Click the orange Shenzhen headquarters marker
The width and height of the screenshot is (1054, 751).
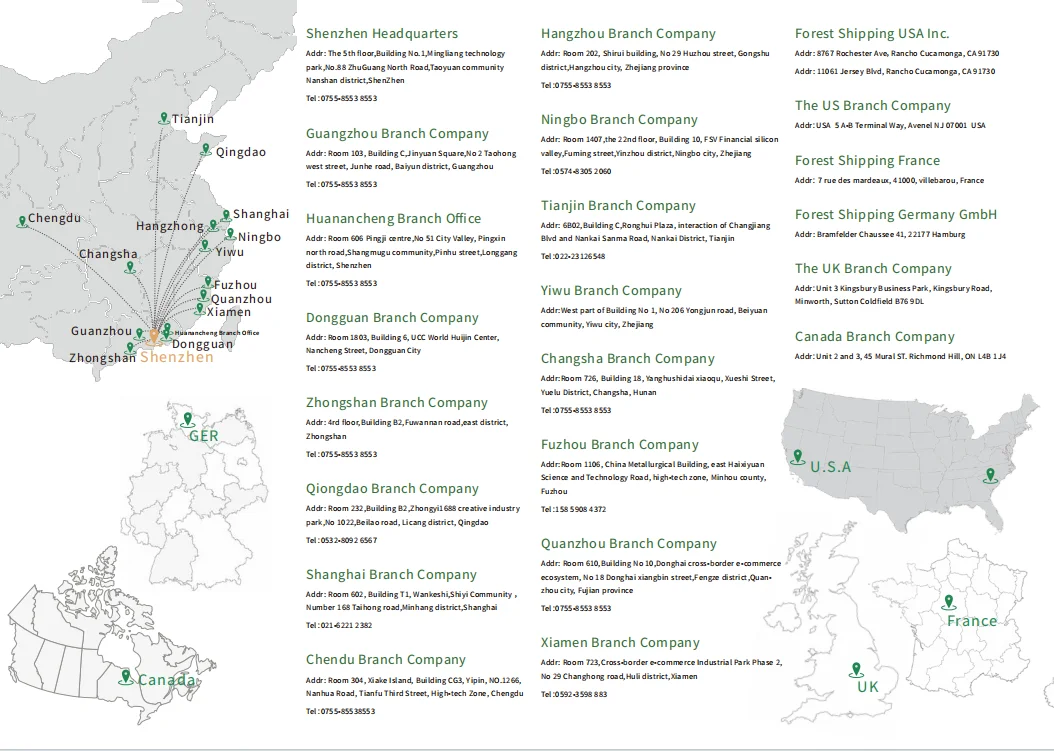154,335
